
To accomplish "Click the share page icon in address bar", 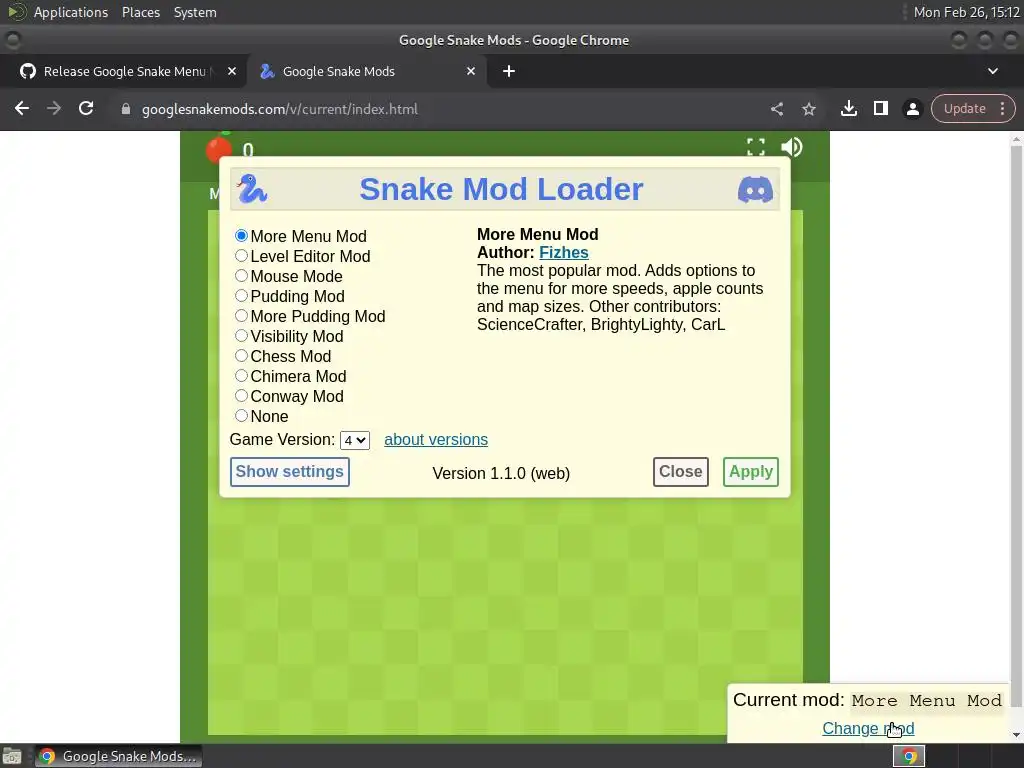I will pos(776,109).
